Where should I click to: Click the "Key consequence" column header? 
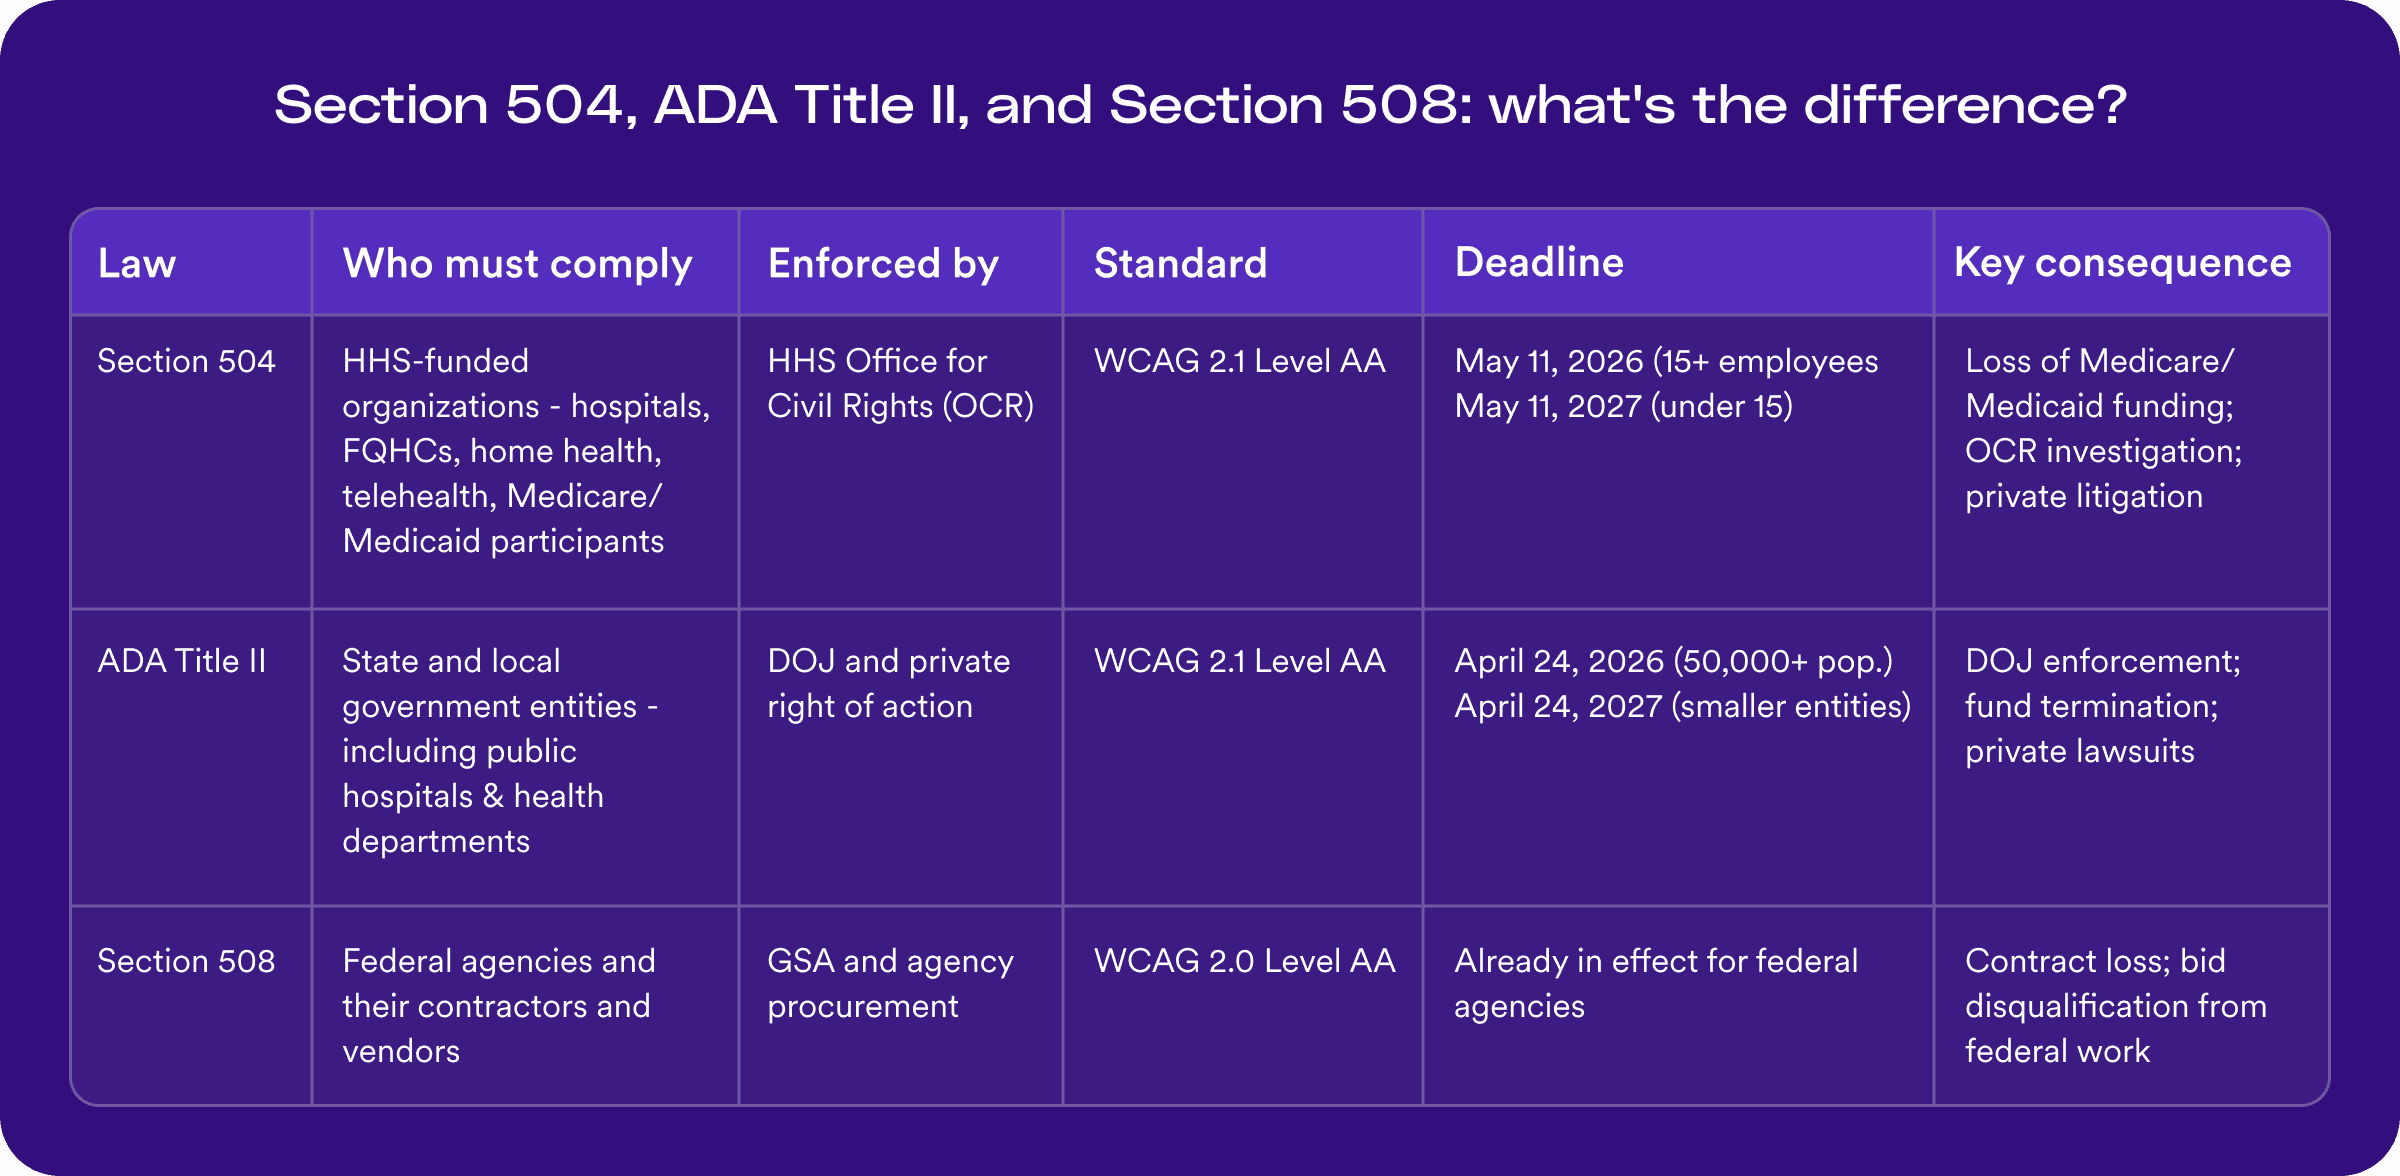click(2122, 263)
